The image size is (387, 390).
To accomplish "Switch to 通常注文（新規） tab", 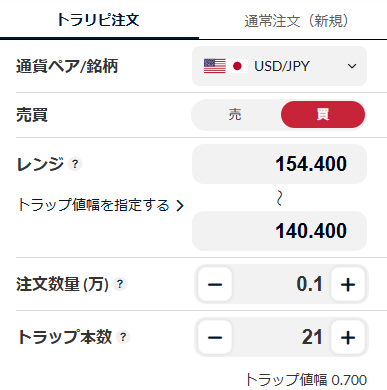I will [296, 21].
